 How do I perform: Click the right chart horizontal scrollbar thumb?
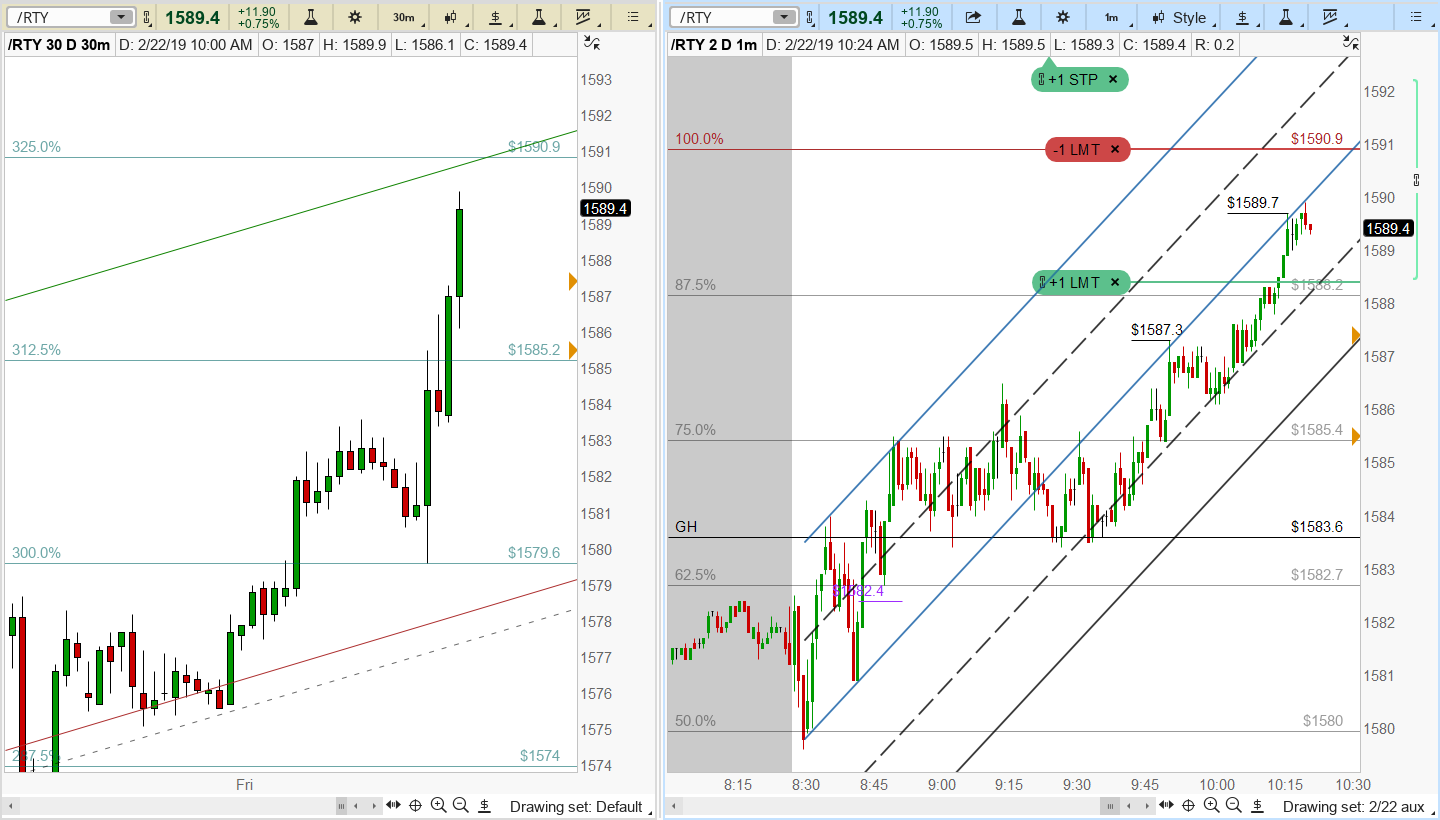coord(1111,806)
